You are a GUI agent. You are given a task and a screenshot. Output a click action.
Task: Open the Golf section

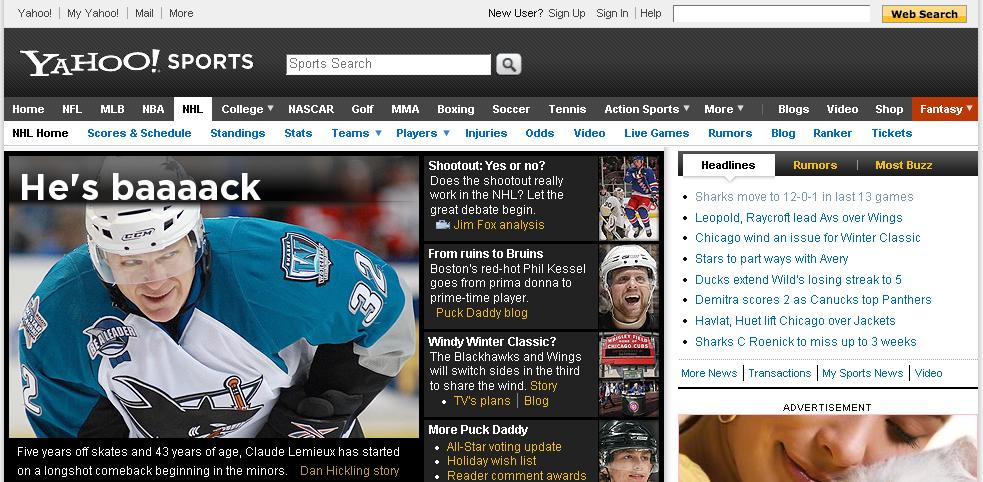pyautogui.click(x=362, y=109)
